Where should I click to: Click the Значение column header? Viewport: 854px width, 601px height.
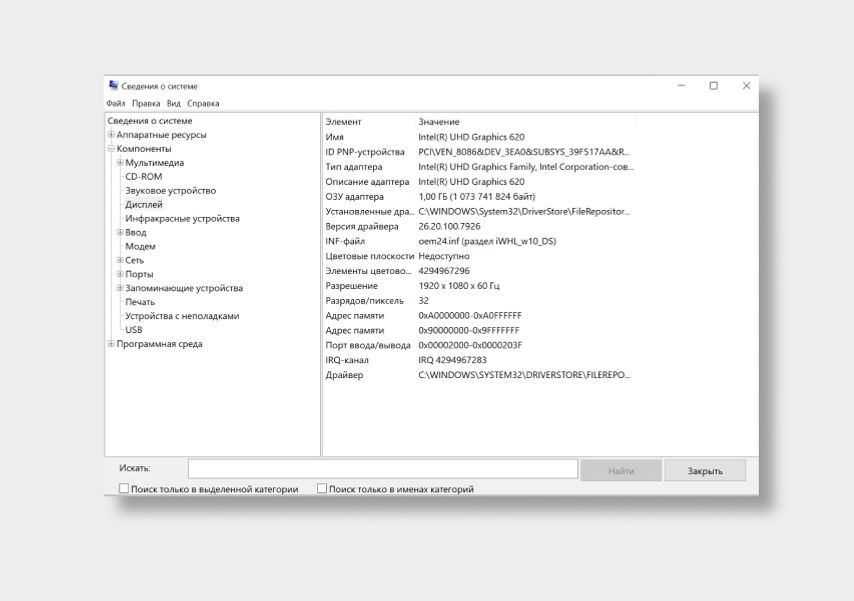(x=526, y=122)
